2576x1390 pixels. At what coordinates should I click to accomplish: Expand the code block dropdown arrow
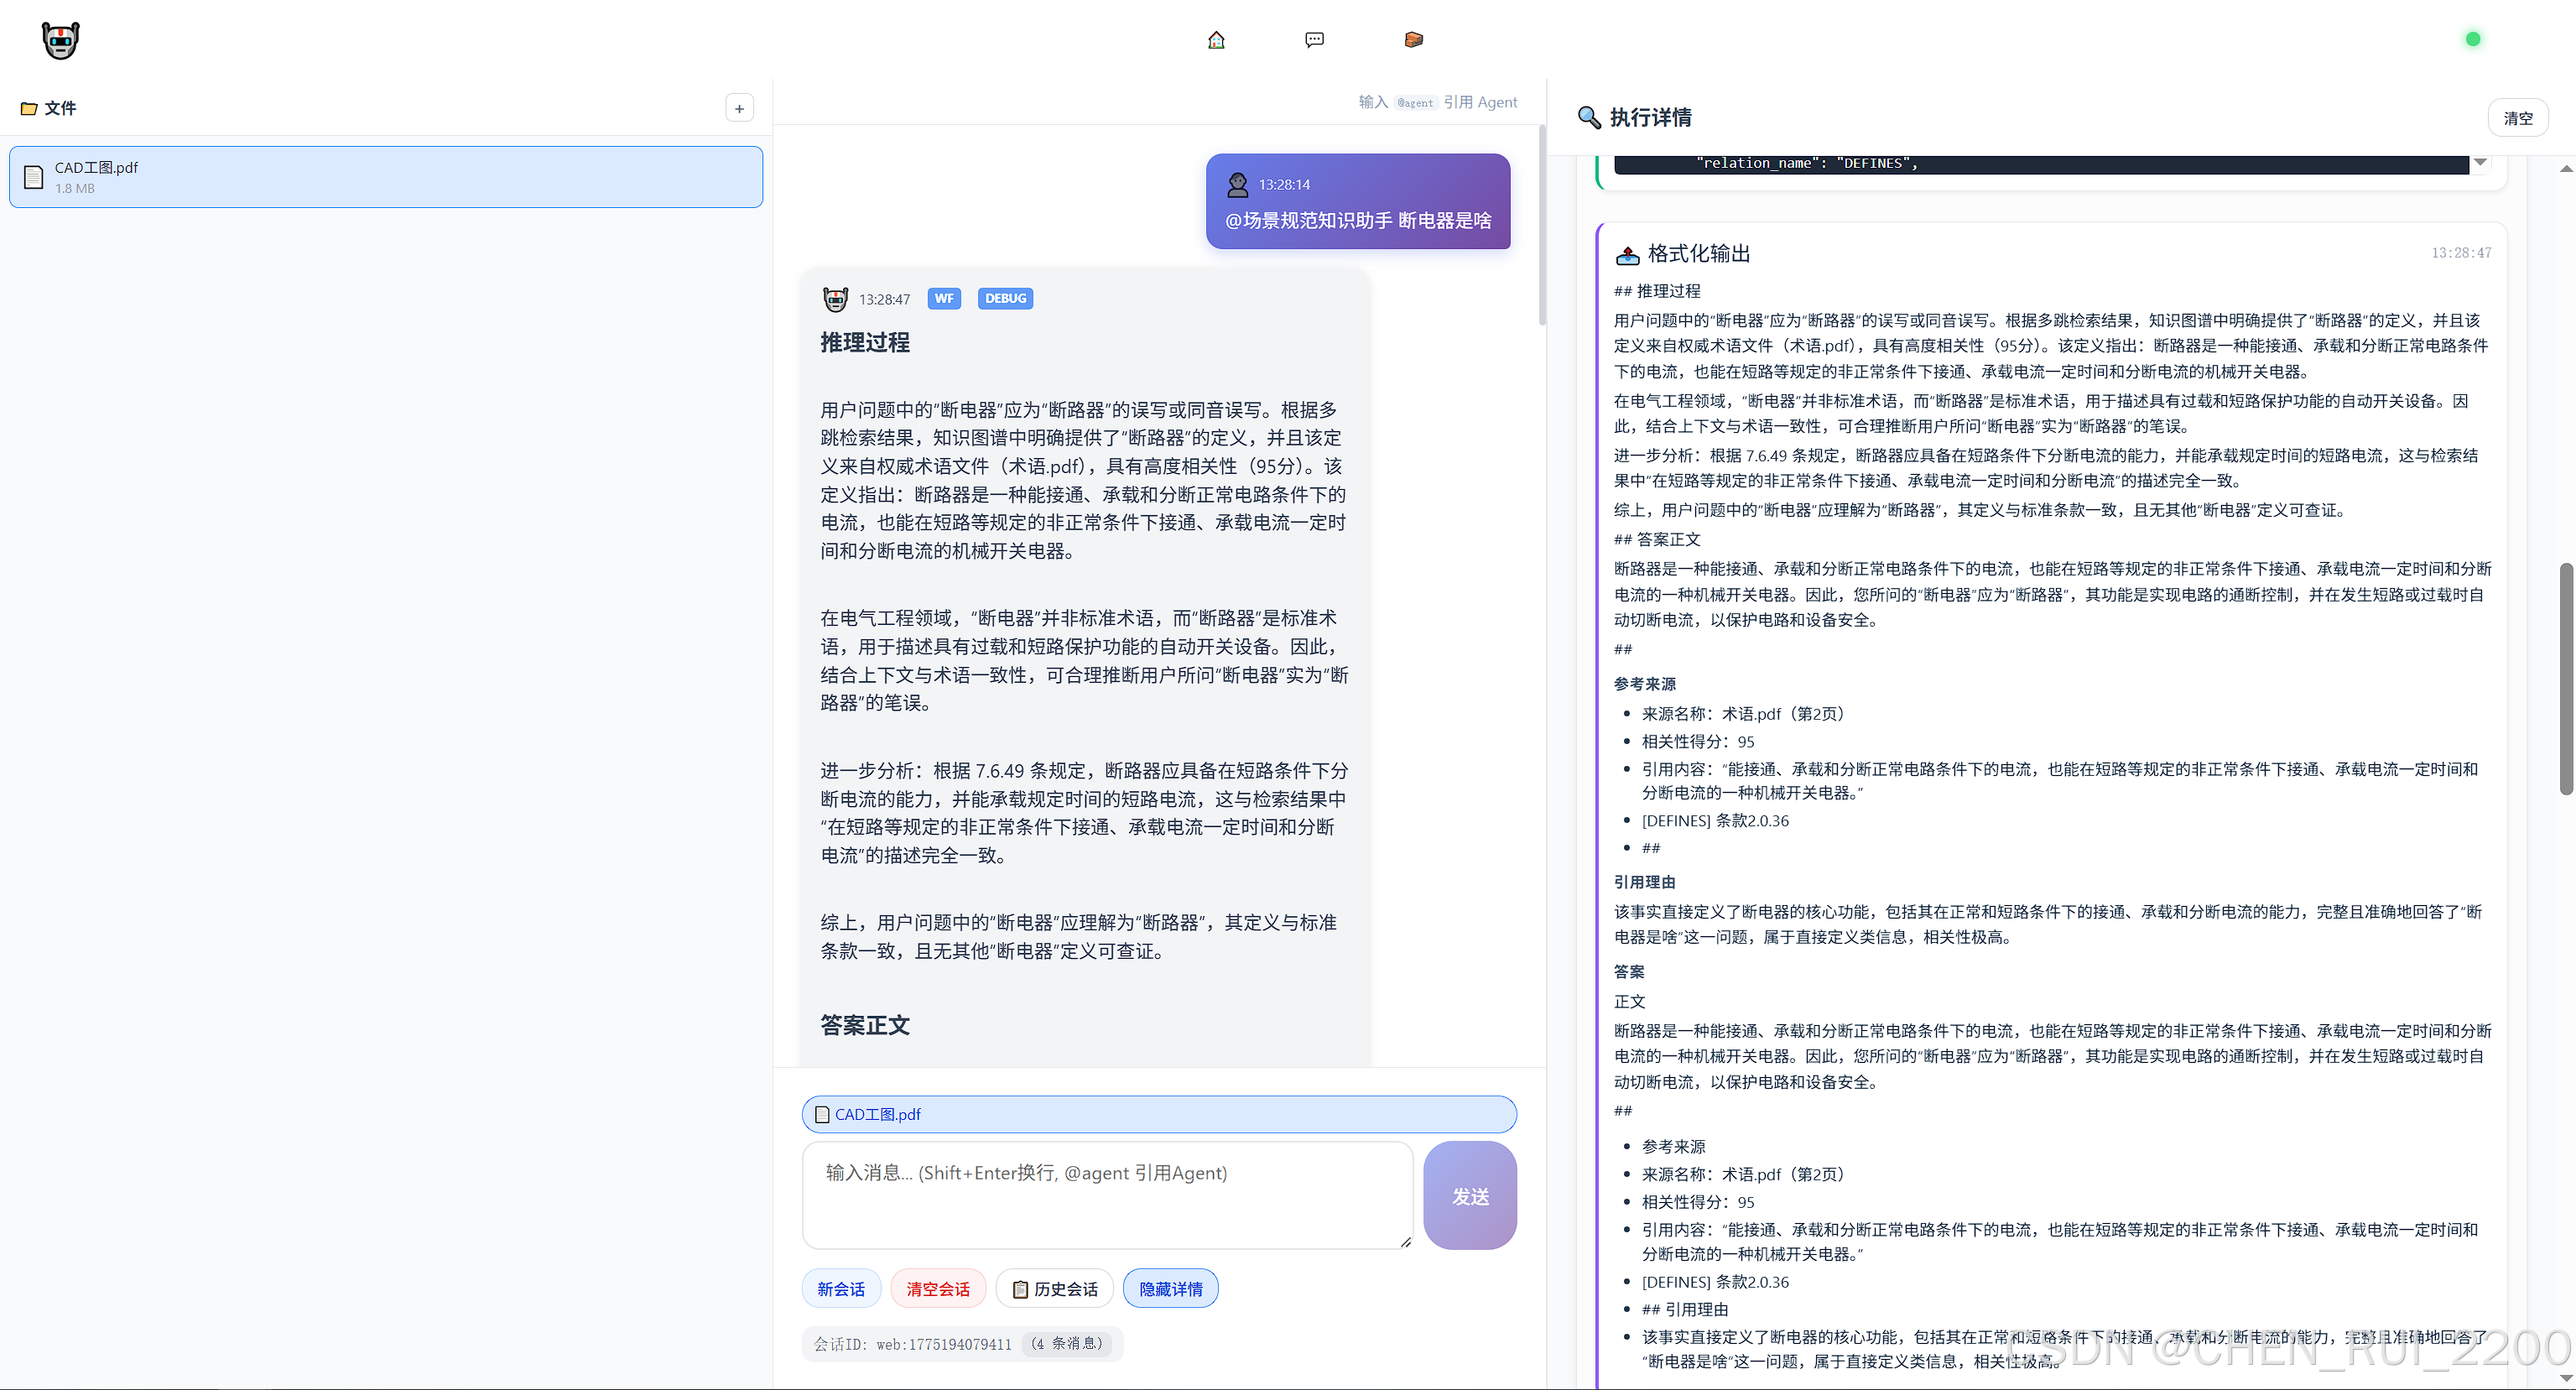2480,162
